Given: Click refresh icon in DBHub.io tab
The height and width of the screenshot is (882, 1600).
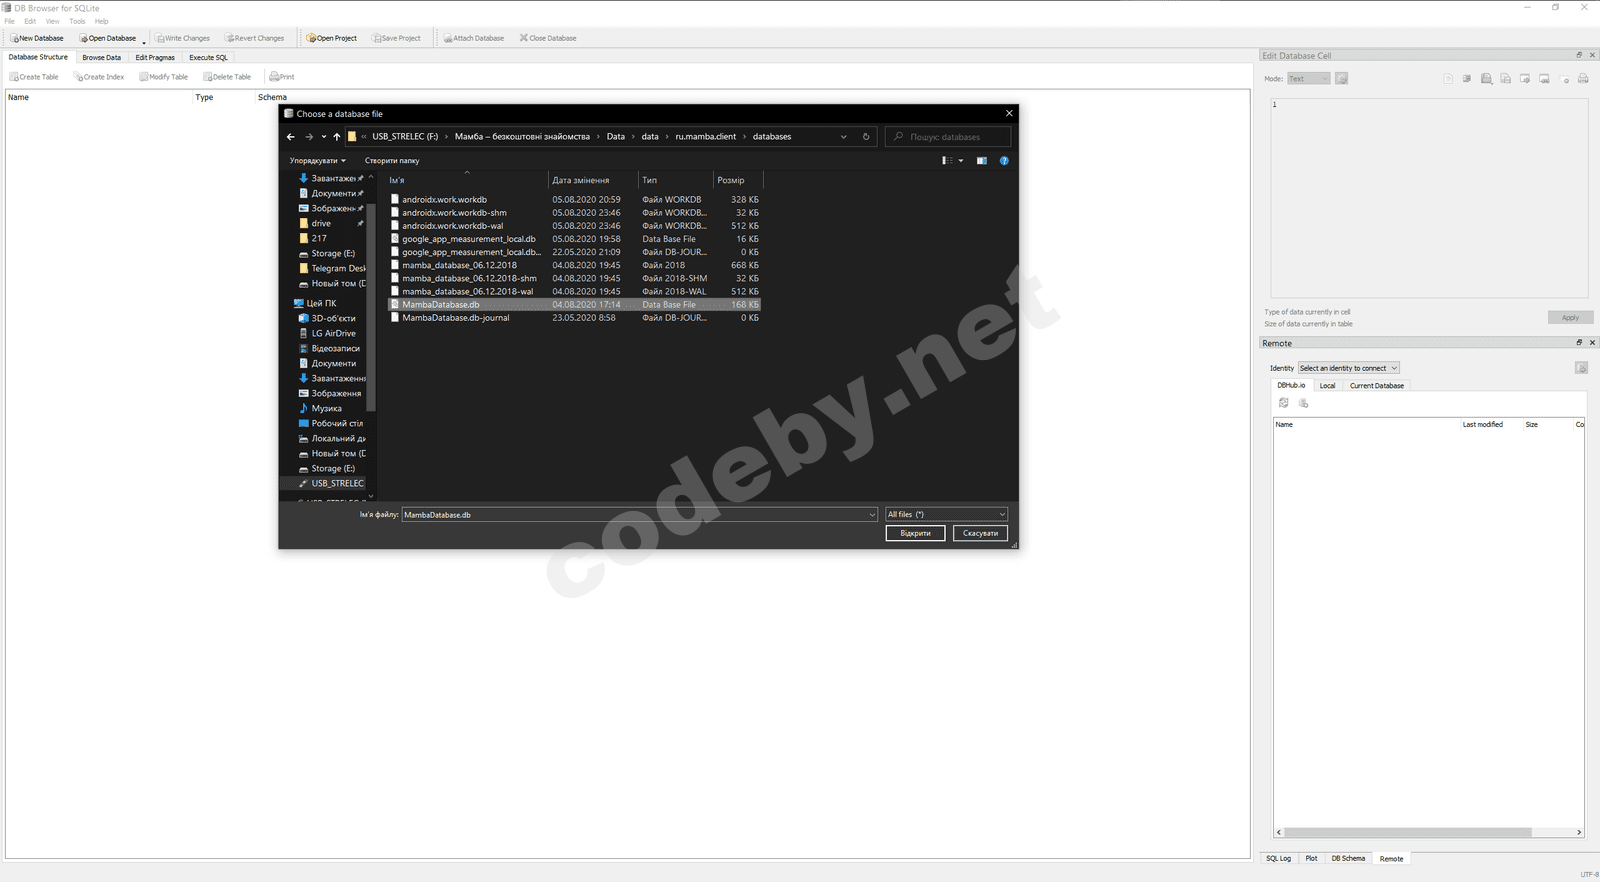Looking at the screenshot, I should click(x=1284, y=403).
